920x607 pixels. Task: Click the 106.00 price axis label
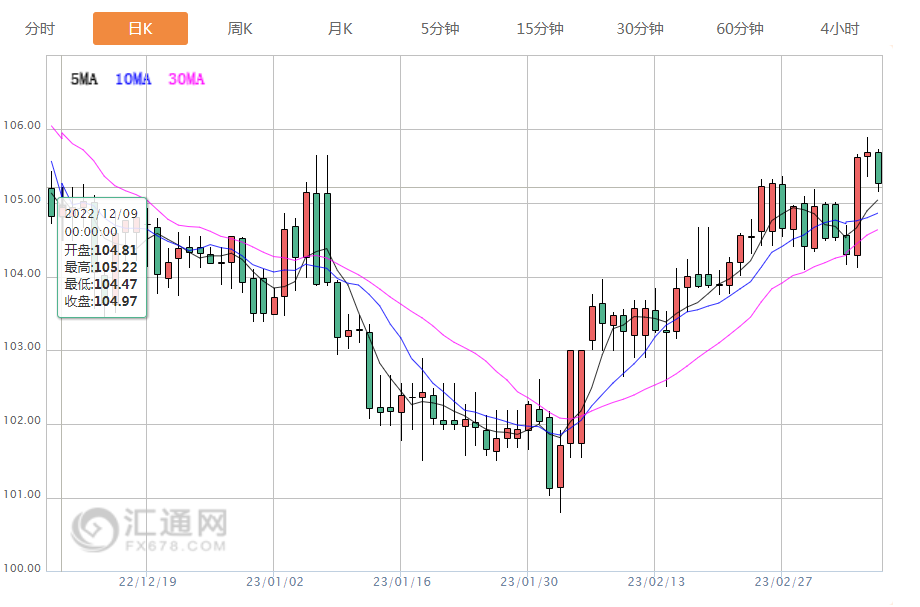pyautogui.click(x=22, y=126)
